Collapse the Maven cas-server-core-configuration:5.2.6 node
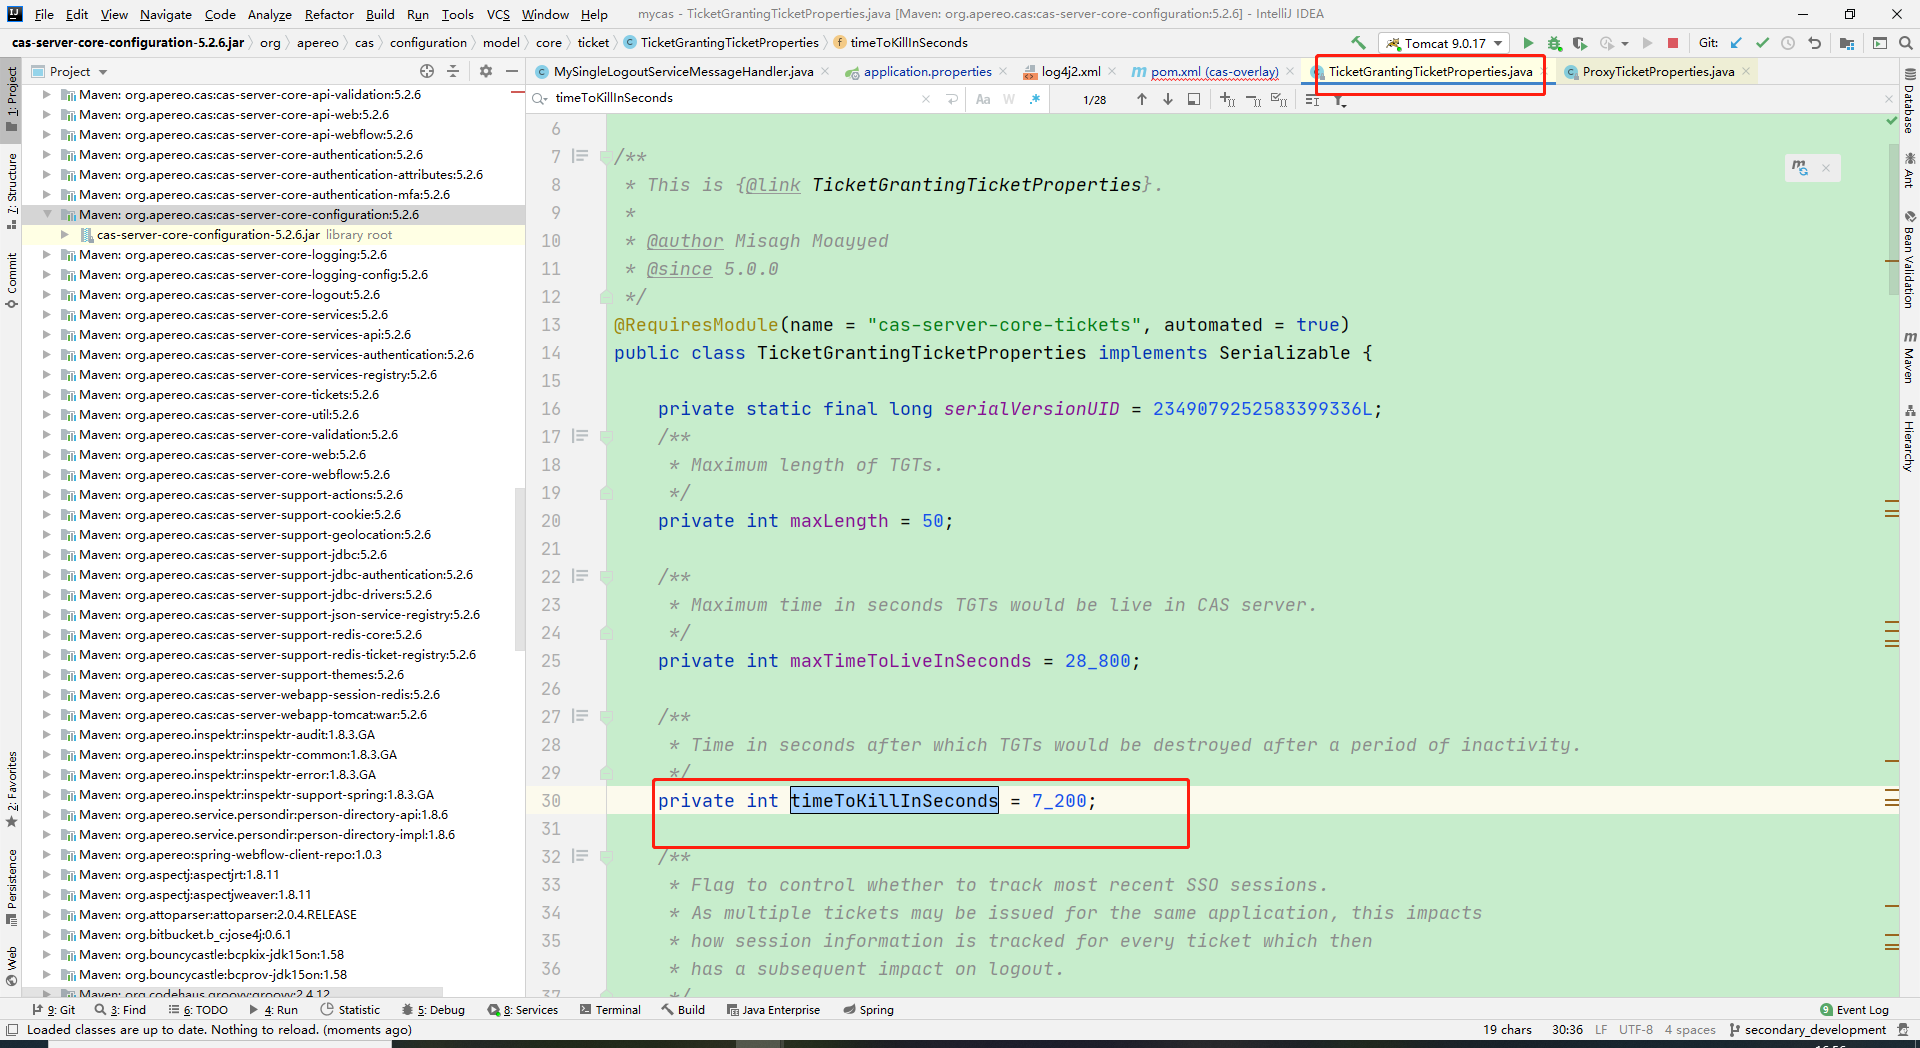The width and height of the screenshot is (1920, 1048). 46,215
